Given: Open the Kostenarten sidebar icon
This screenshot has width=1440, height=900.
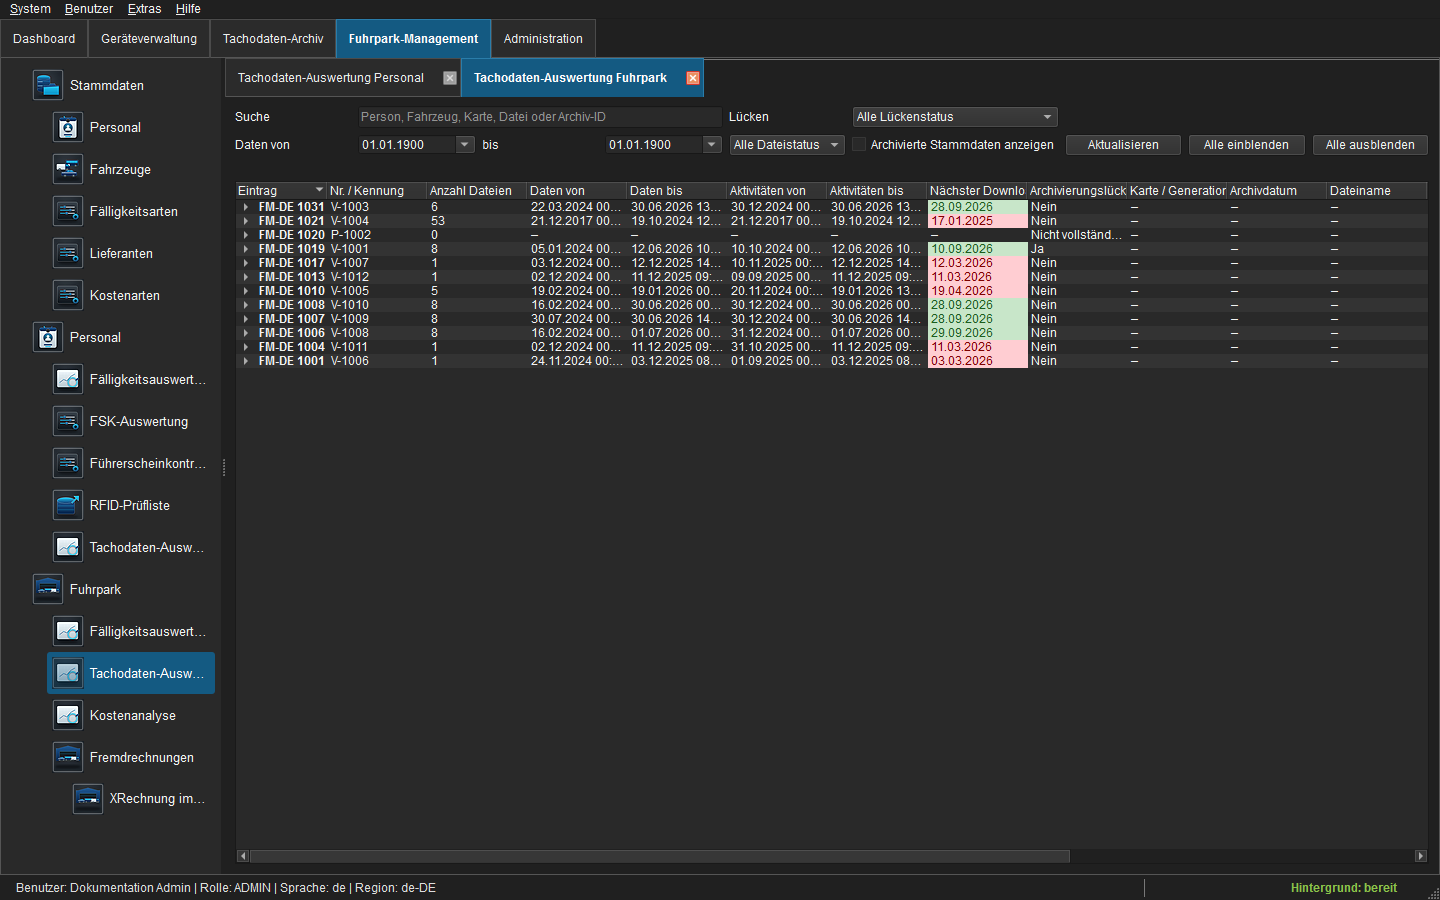Looking at the screenshot, I should click(x=68, y=295).
